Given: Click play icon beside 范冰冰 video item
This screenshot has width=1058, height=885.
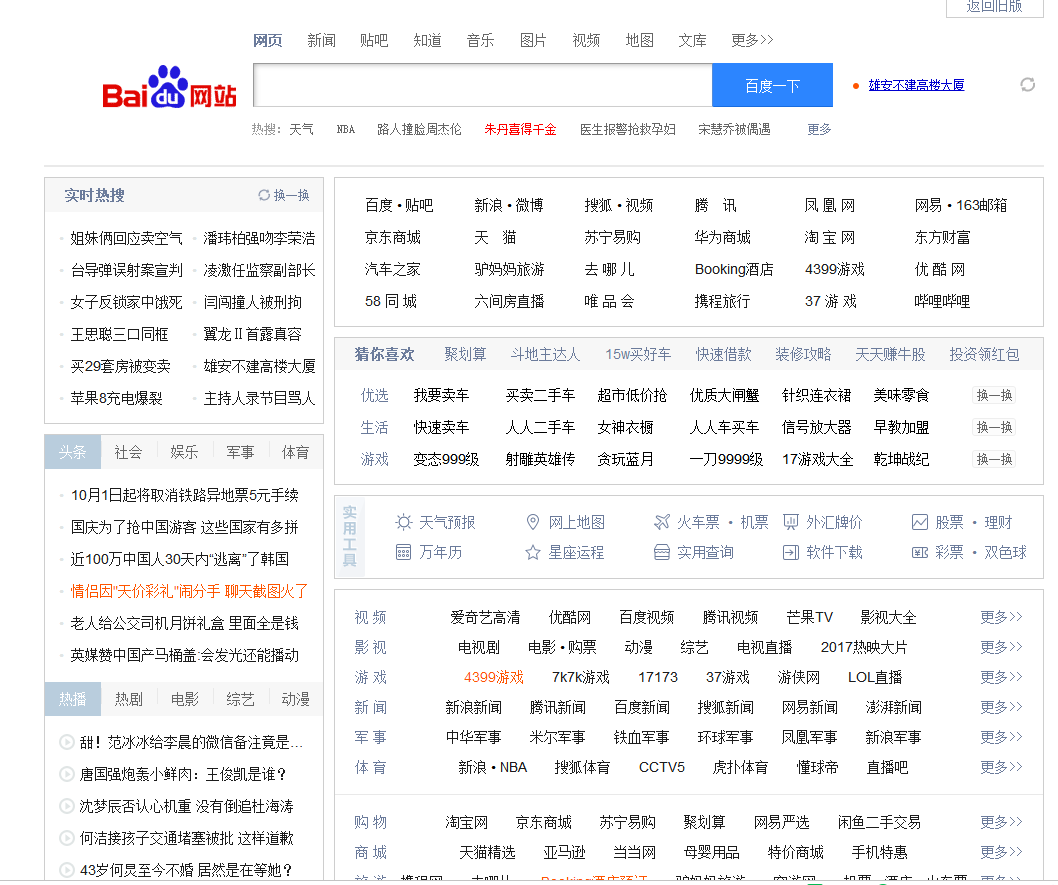Looking at the screenshot, I should click(67, 742).
